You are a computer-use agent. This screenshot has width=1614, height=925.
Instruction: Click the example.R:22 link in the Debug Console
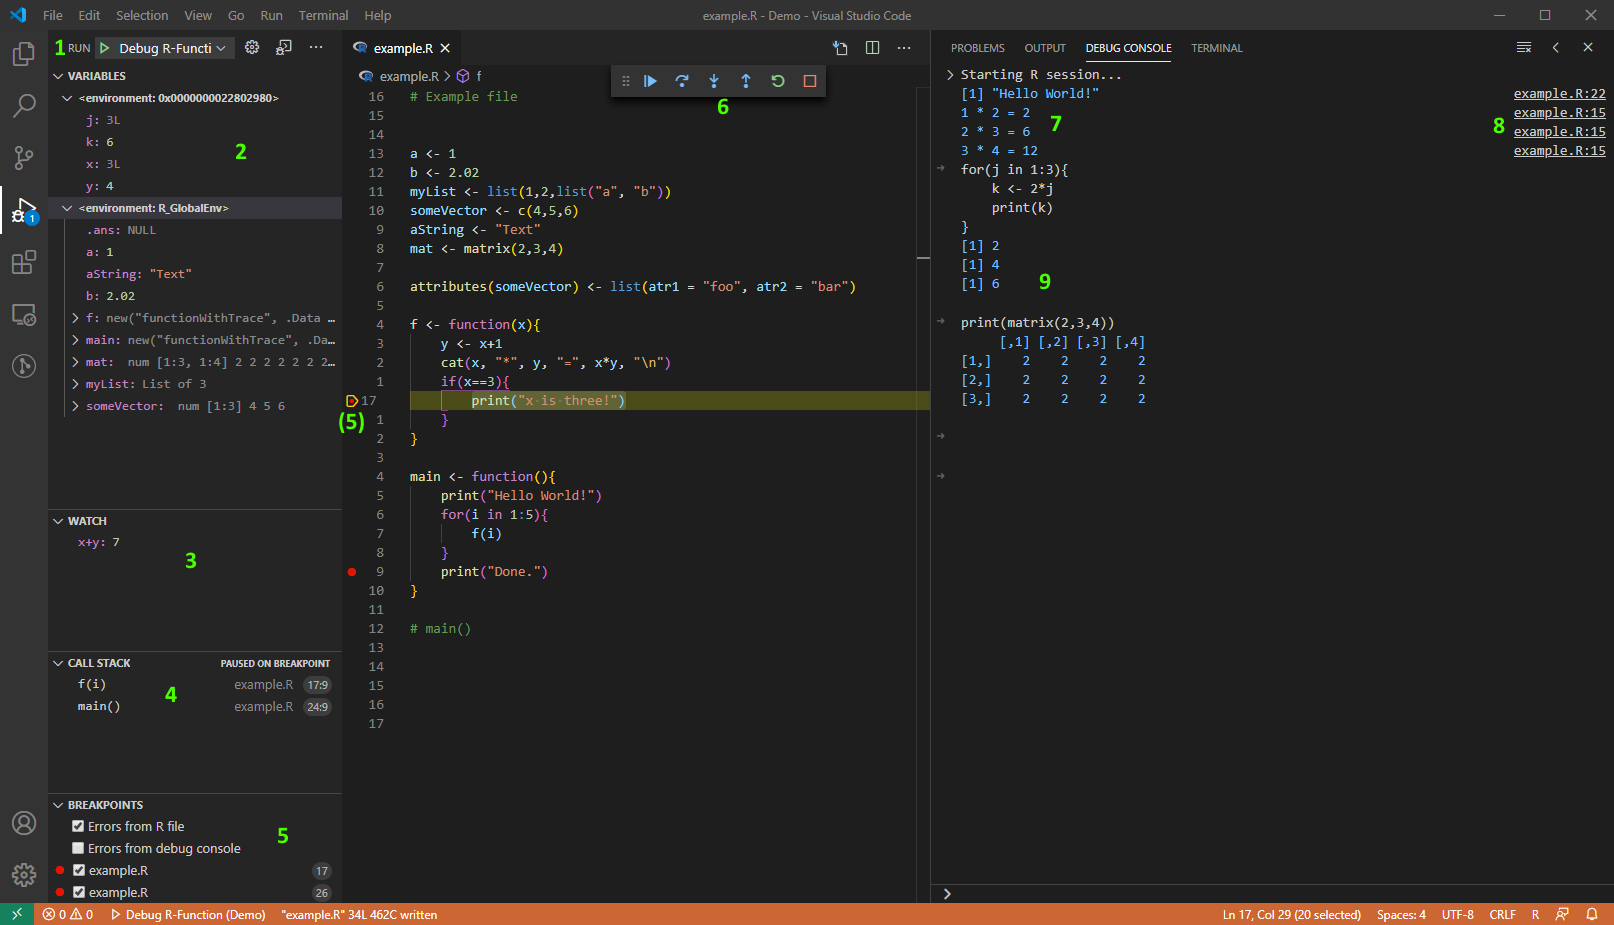1559,92
